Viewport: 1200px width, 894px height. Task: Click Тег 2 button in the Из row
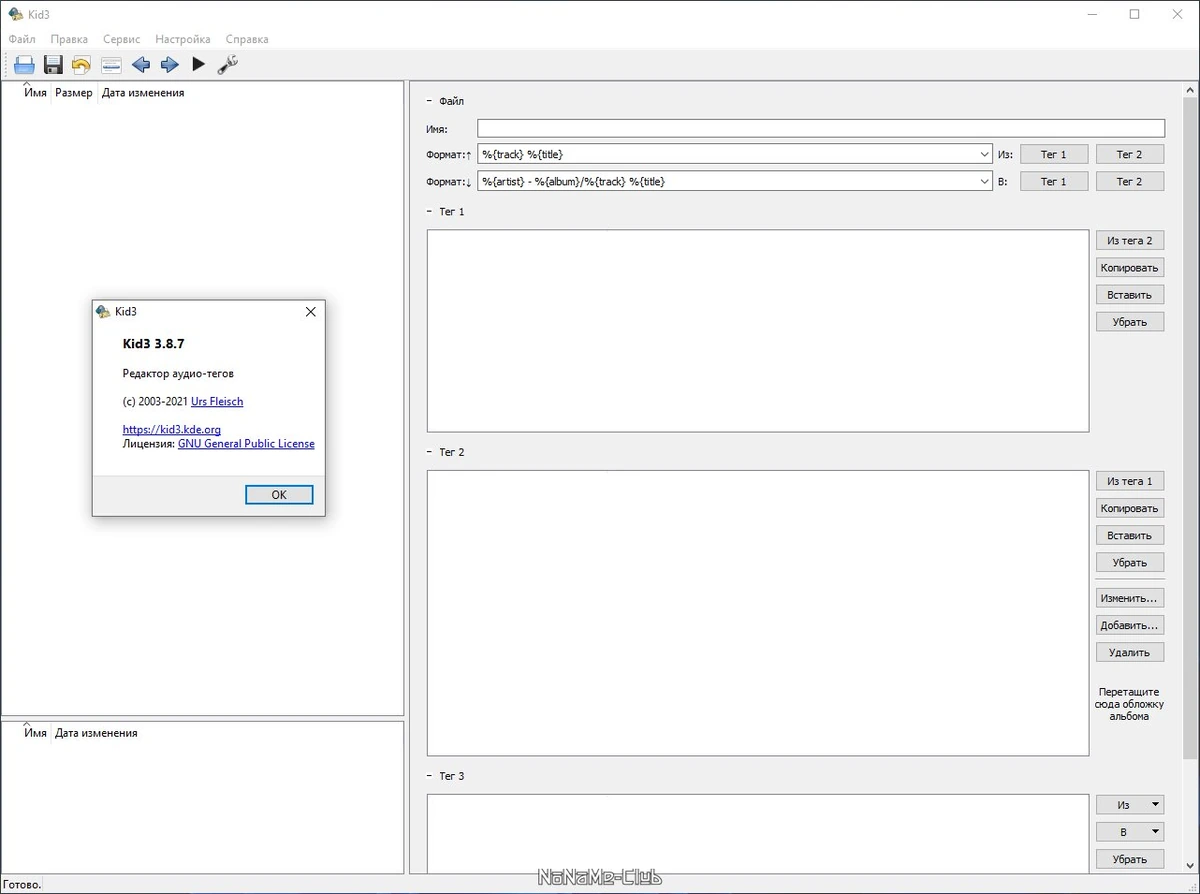(1130, 154)
